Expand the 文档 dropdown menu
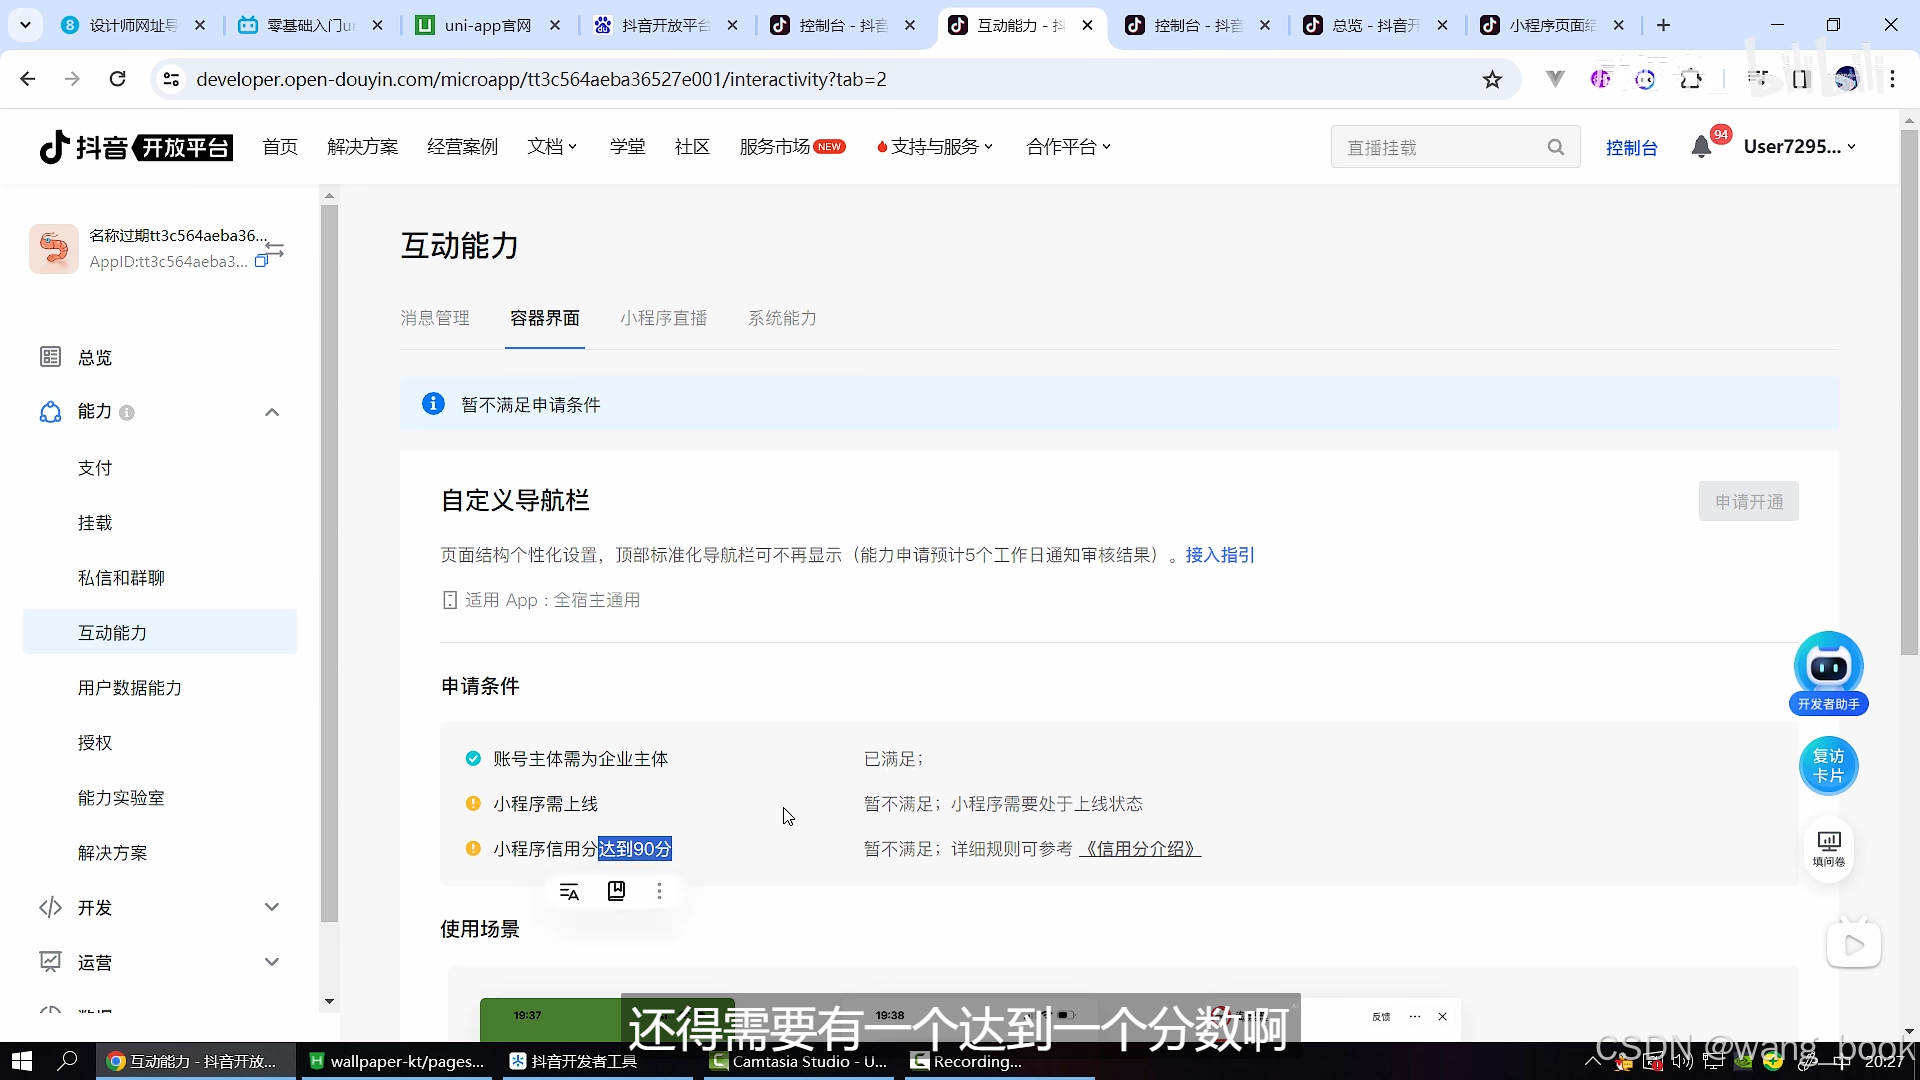 point(552,147)
